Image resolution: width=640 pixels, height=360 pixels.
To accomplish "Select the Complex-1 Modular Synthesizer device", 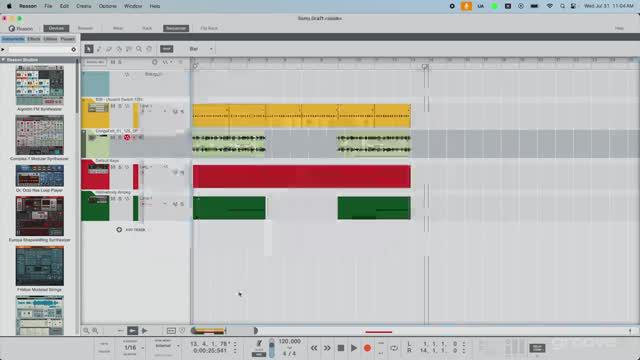I will [40, 138].
